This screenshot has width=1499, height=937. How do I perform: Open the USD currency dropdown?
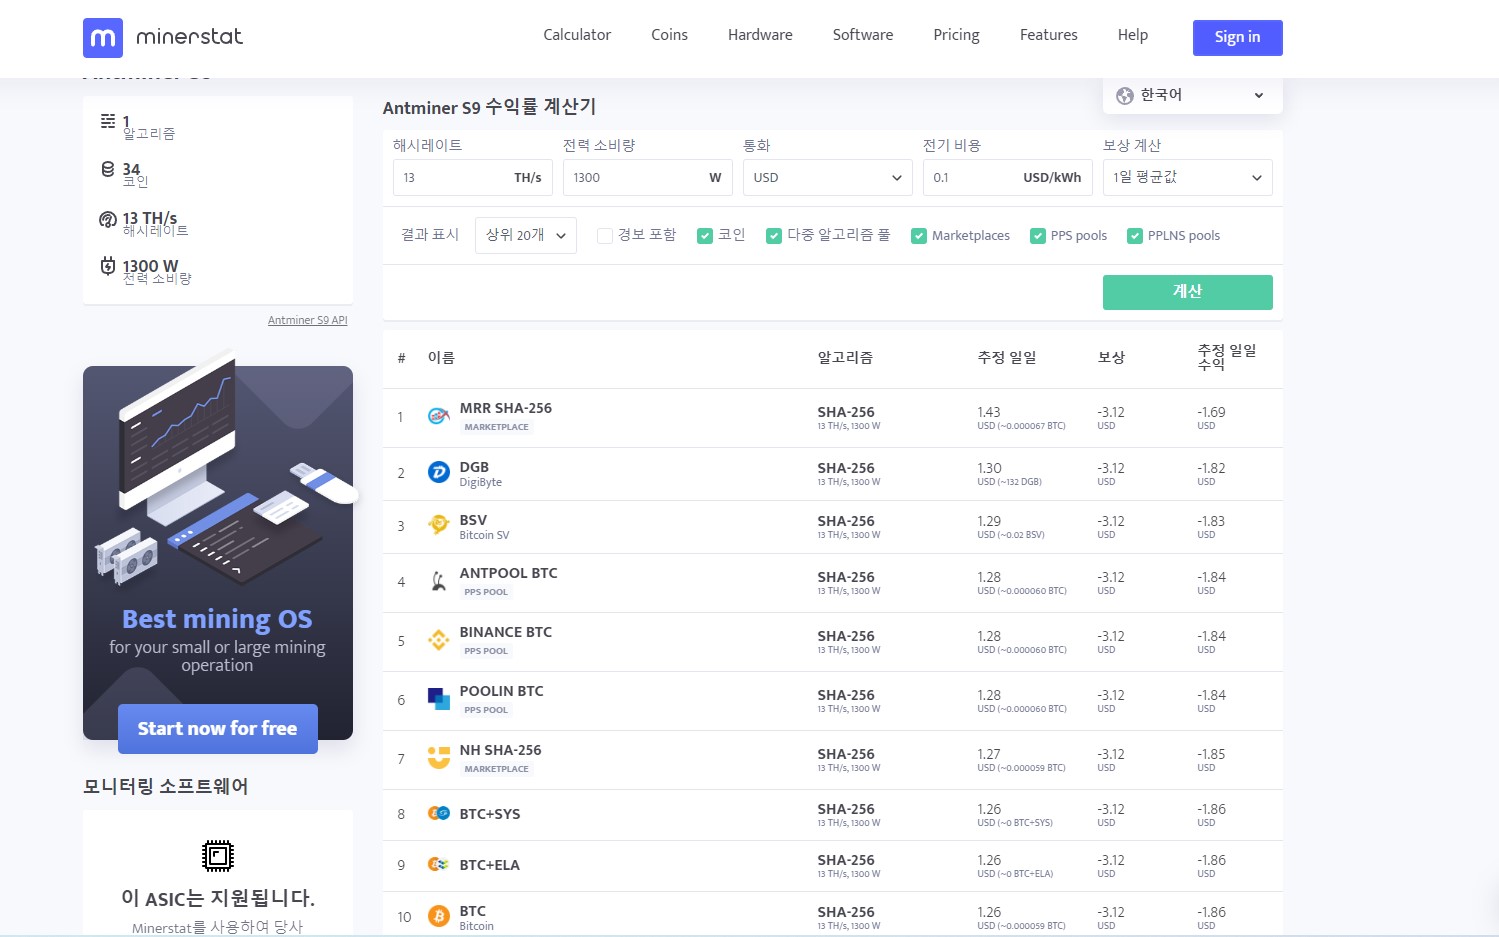(828, 177)
